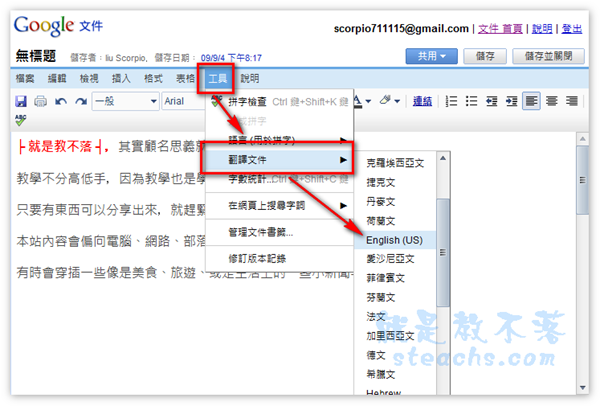
Task: Click the Print icon in toolbar
Action: [x=41, y=101]
